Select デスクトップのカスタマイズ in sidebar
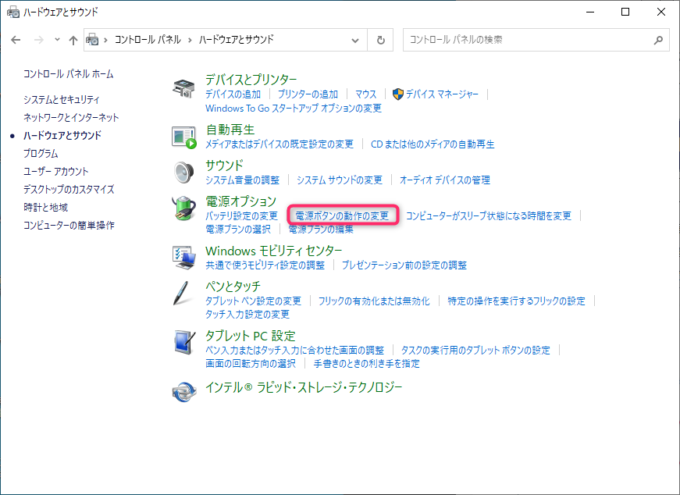 (x=69, y=190)
